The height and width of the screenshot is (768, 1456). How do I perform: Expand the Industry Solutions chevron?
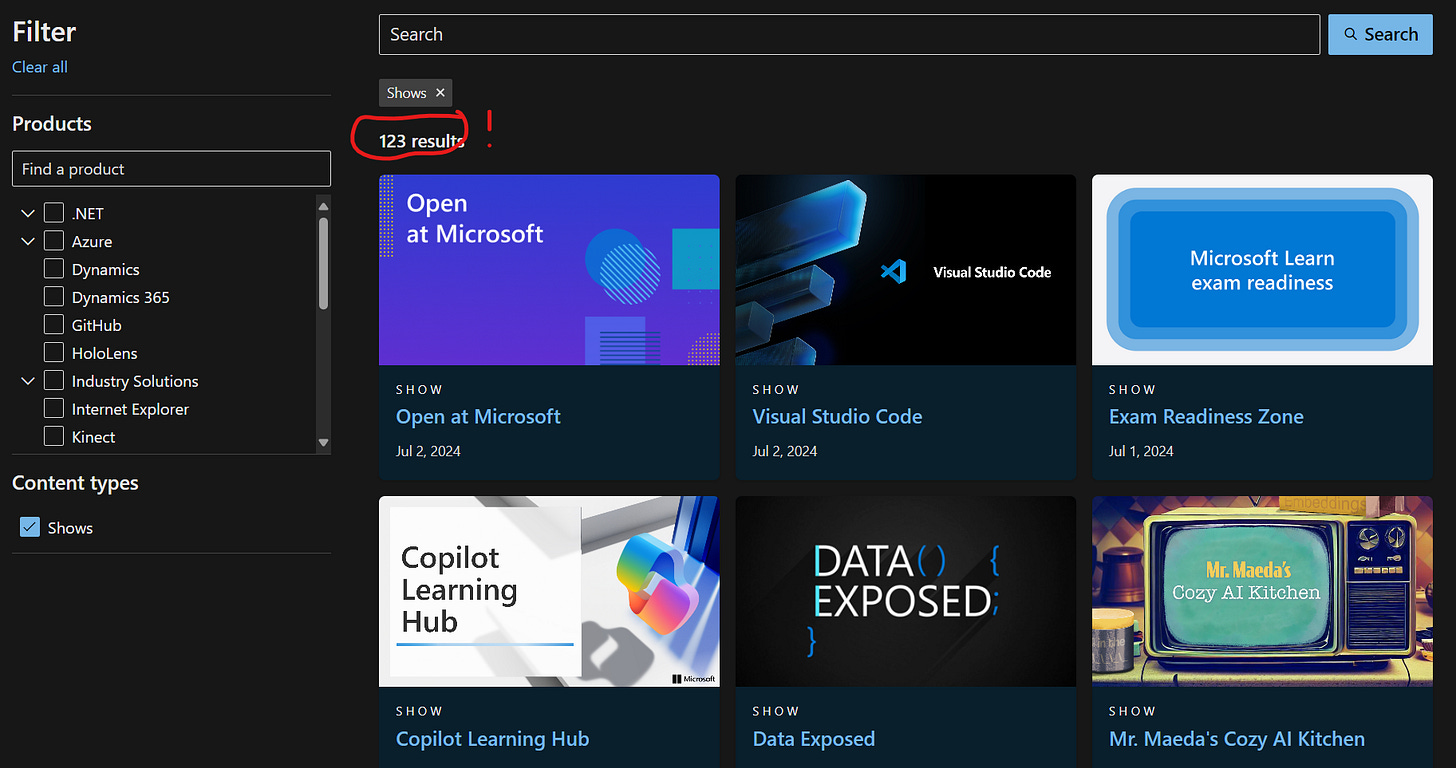click(27, 381)
